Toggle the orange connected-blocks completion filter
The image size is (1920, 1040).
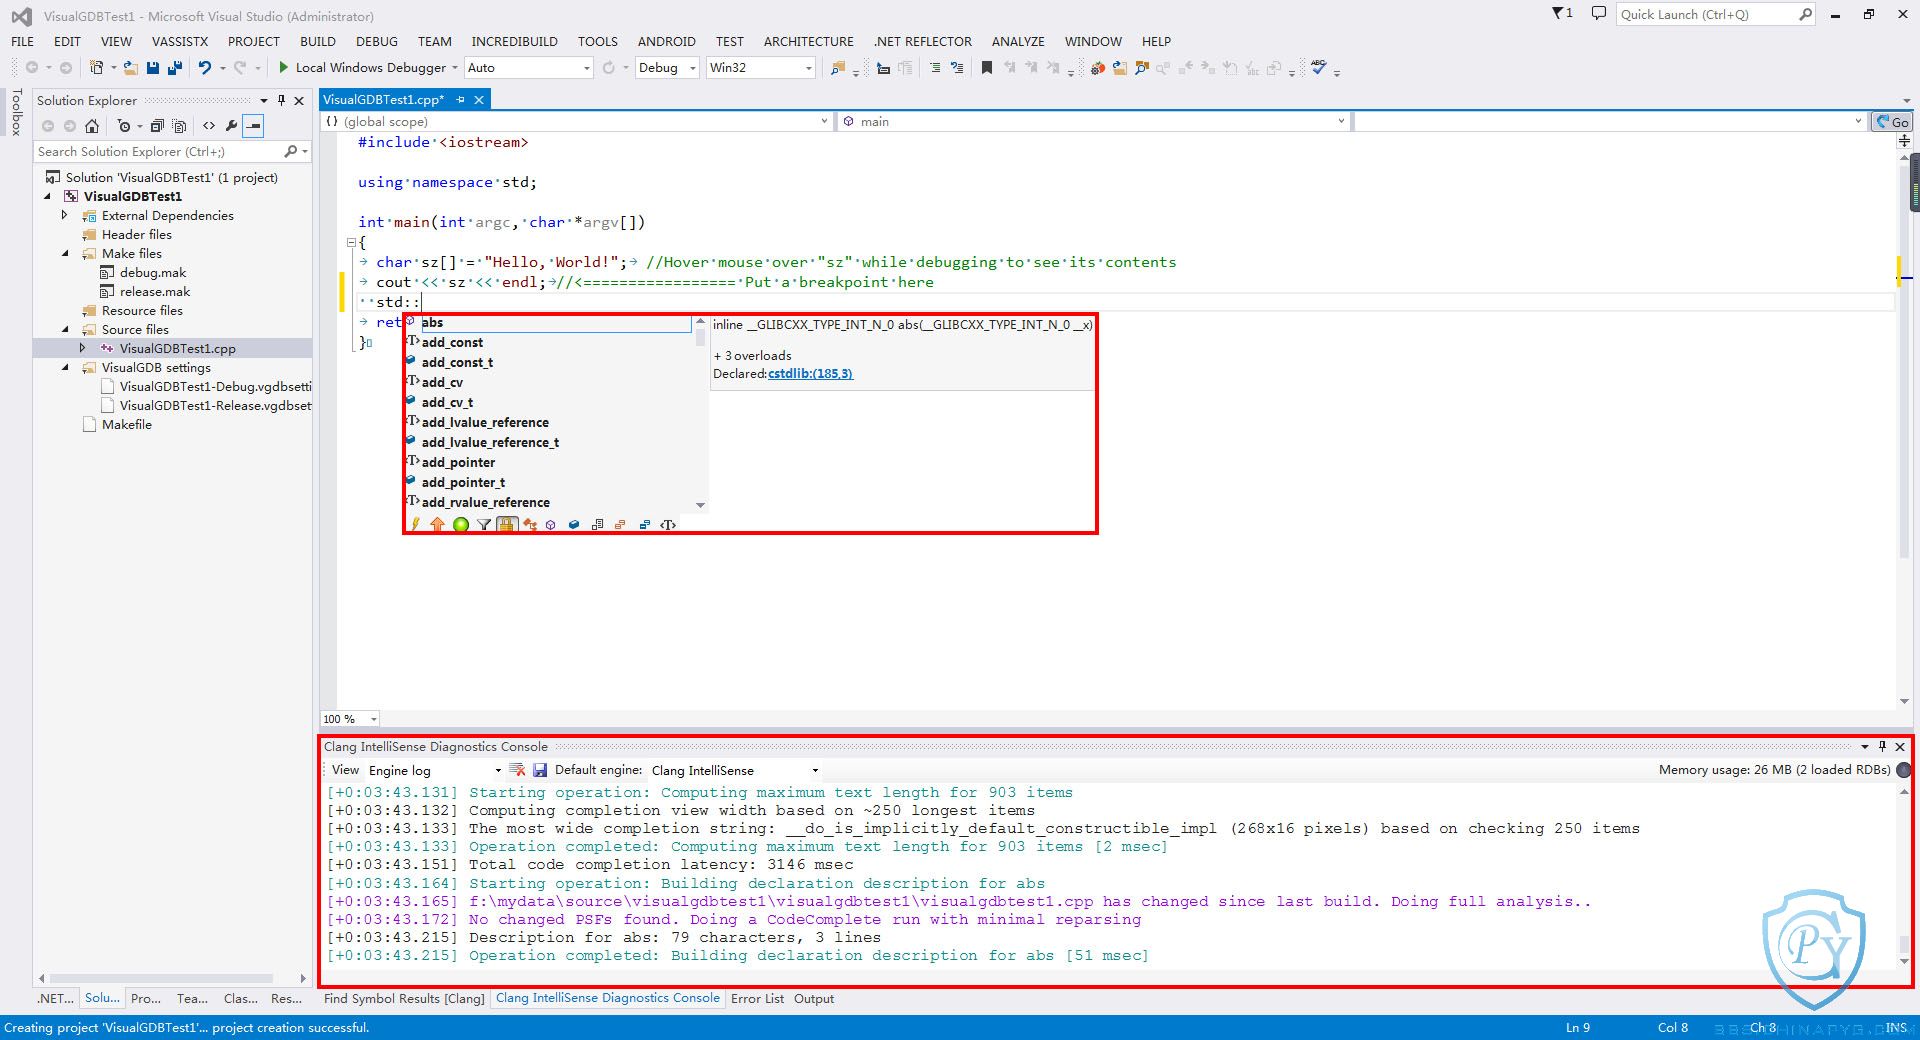(x=620, y=524)
